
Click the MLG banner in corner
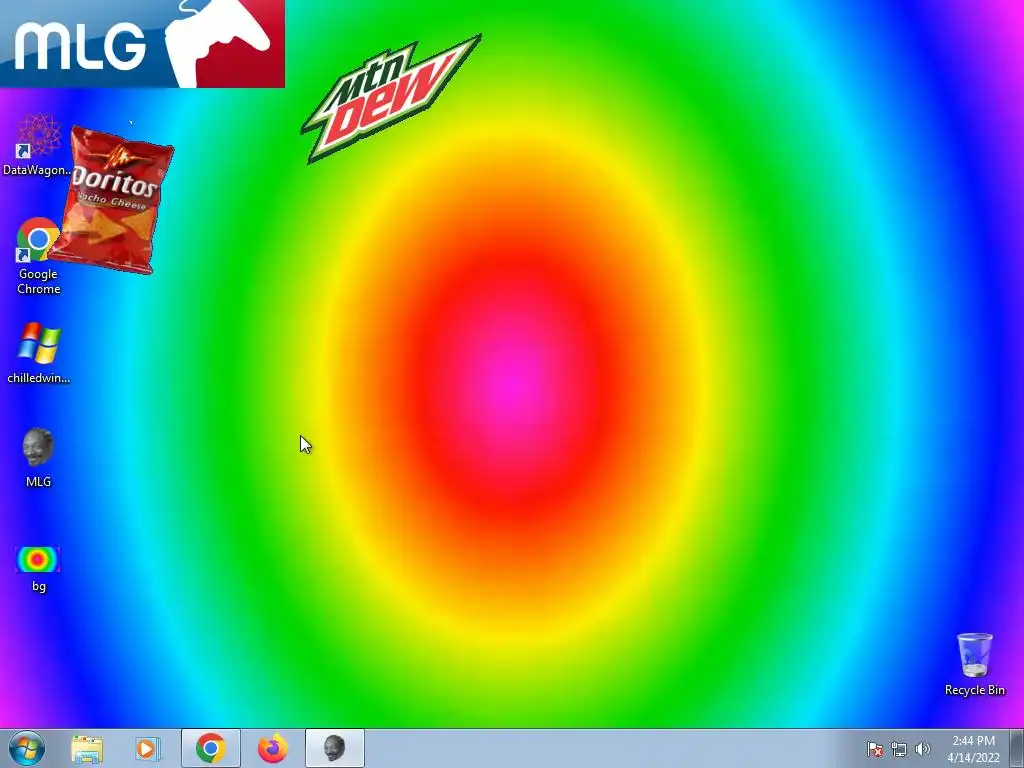point(142,44)
